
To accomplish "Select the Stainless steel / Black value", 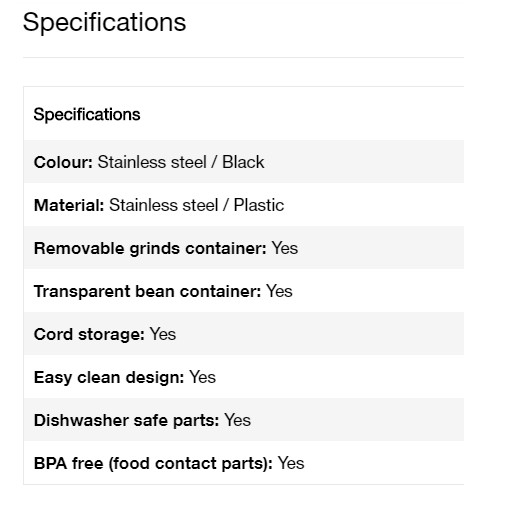I will click(x=181, y=162).
